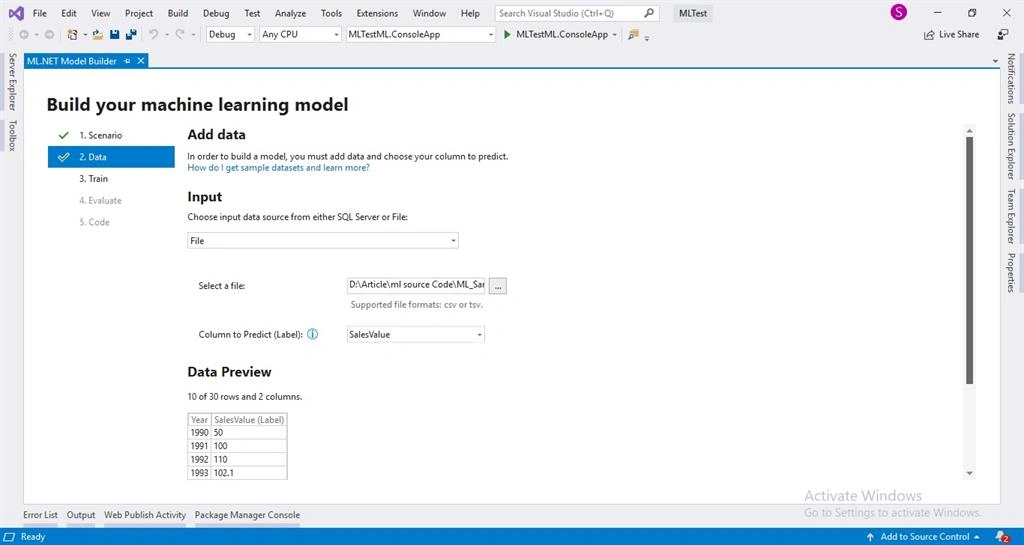Click the Save floppy disk icon
Image resolution: width=1024 pixels, height=545 pixels.
115,35
